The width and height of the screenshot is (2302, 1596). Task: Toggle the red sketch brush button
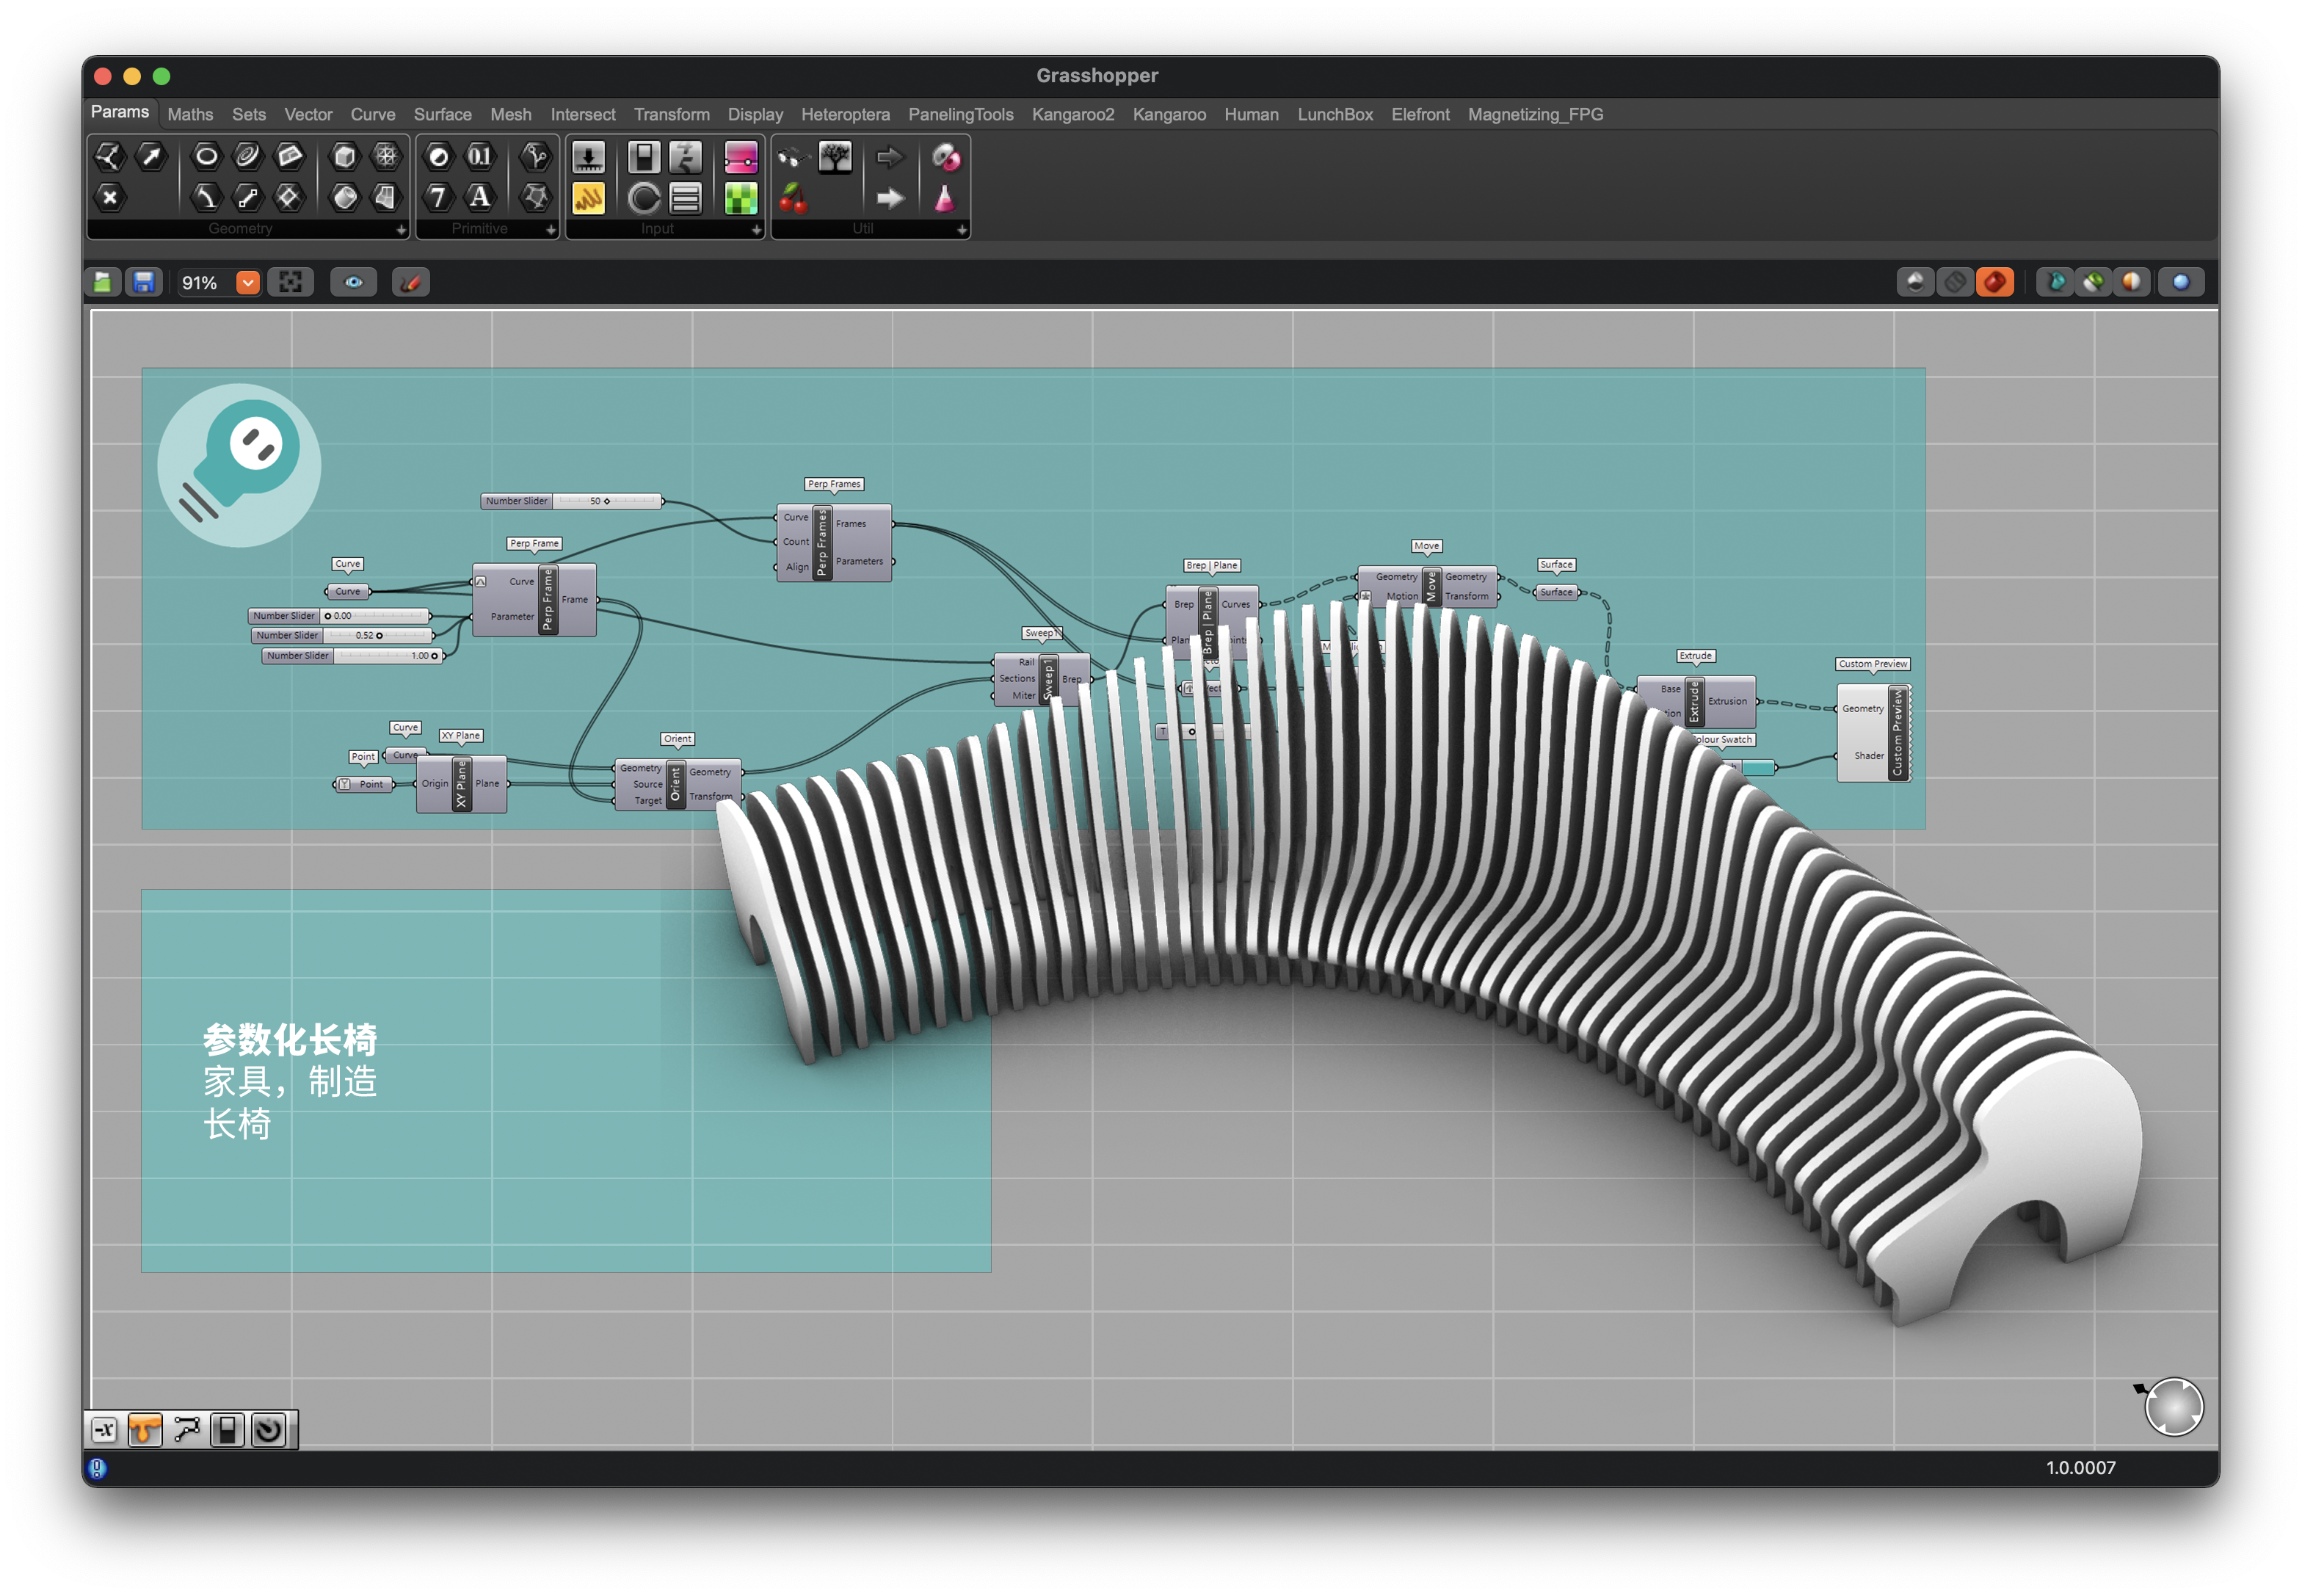(410, 283)
